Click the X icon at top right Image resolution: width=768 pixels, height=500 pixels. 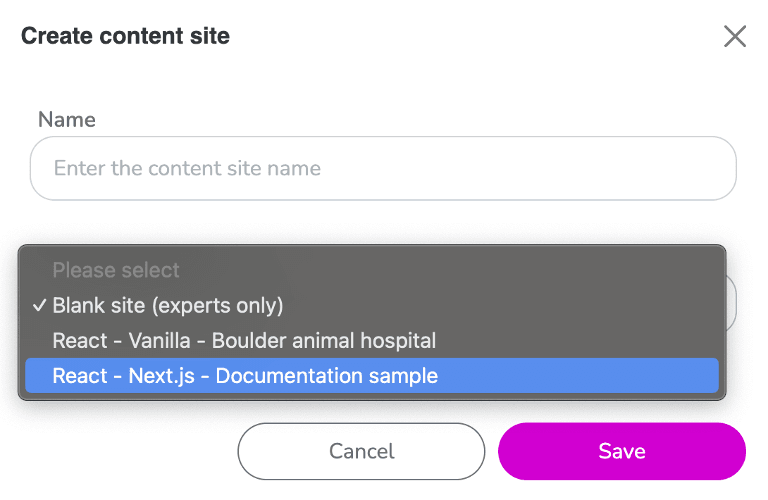pyautogui.click(x=735, y=37)
